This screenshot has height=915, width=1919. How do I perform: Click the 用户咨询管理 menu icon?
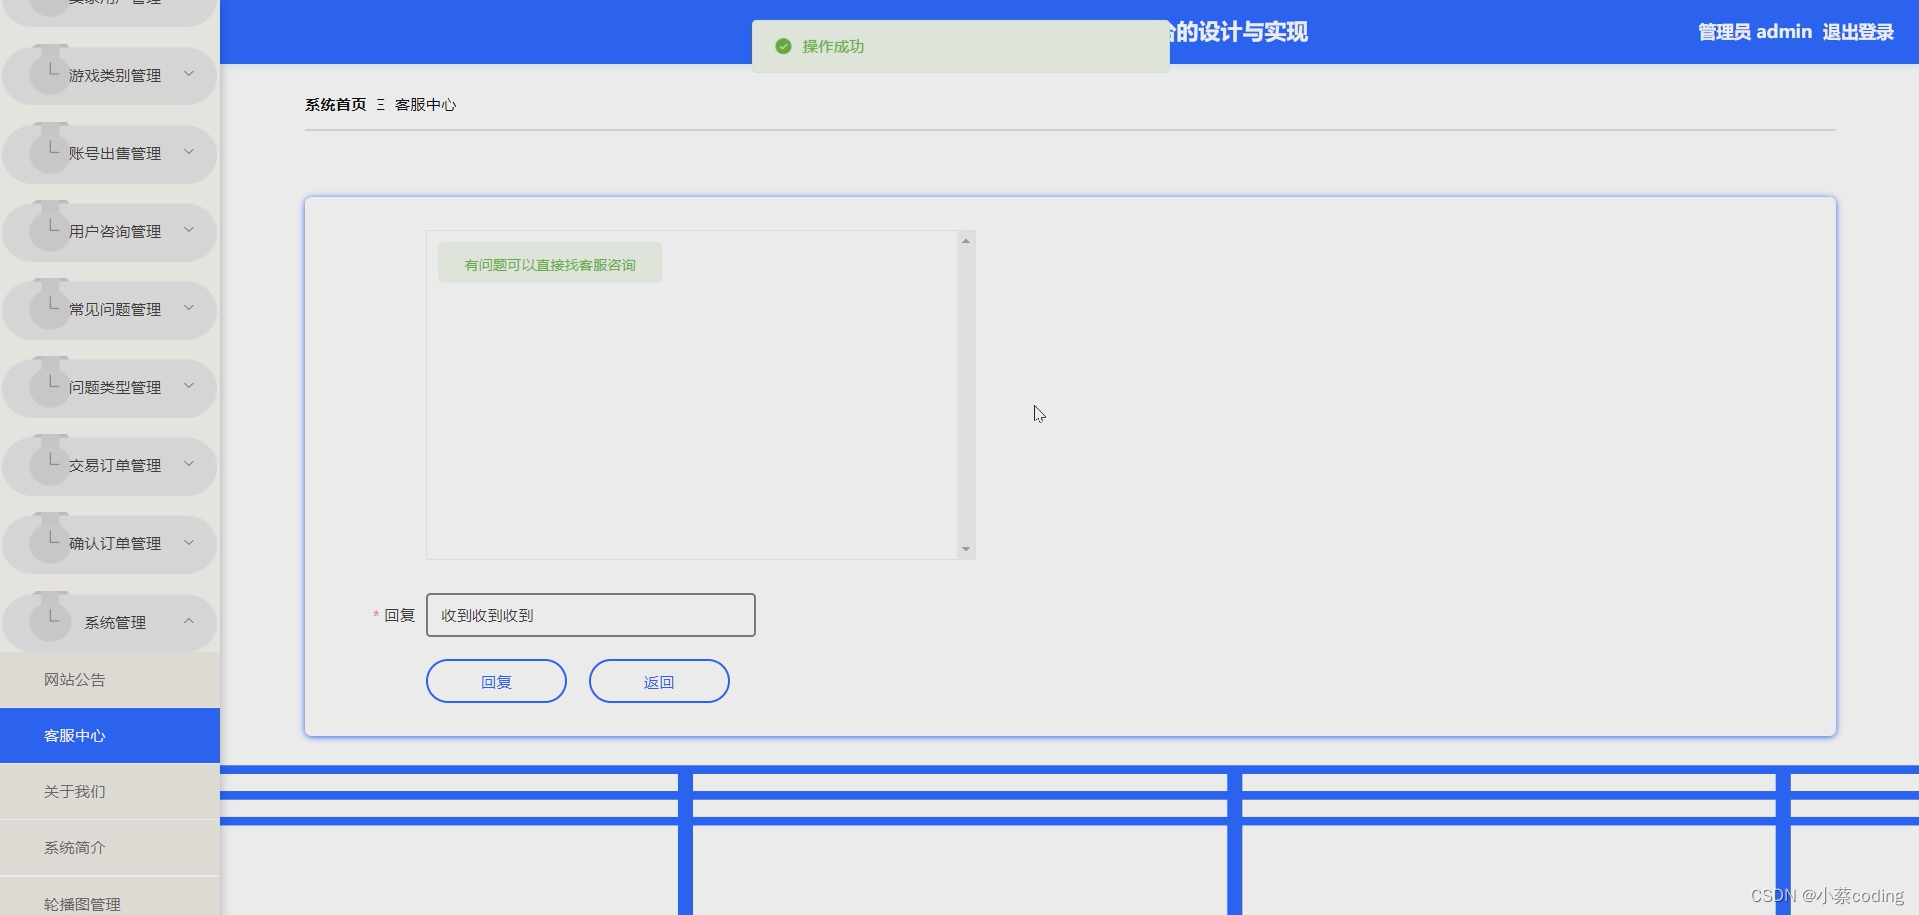coord(50,227)
